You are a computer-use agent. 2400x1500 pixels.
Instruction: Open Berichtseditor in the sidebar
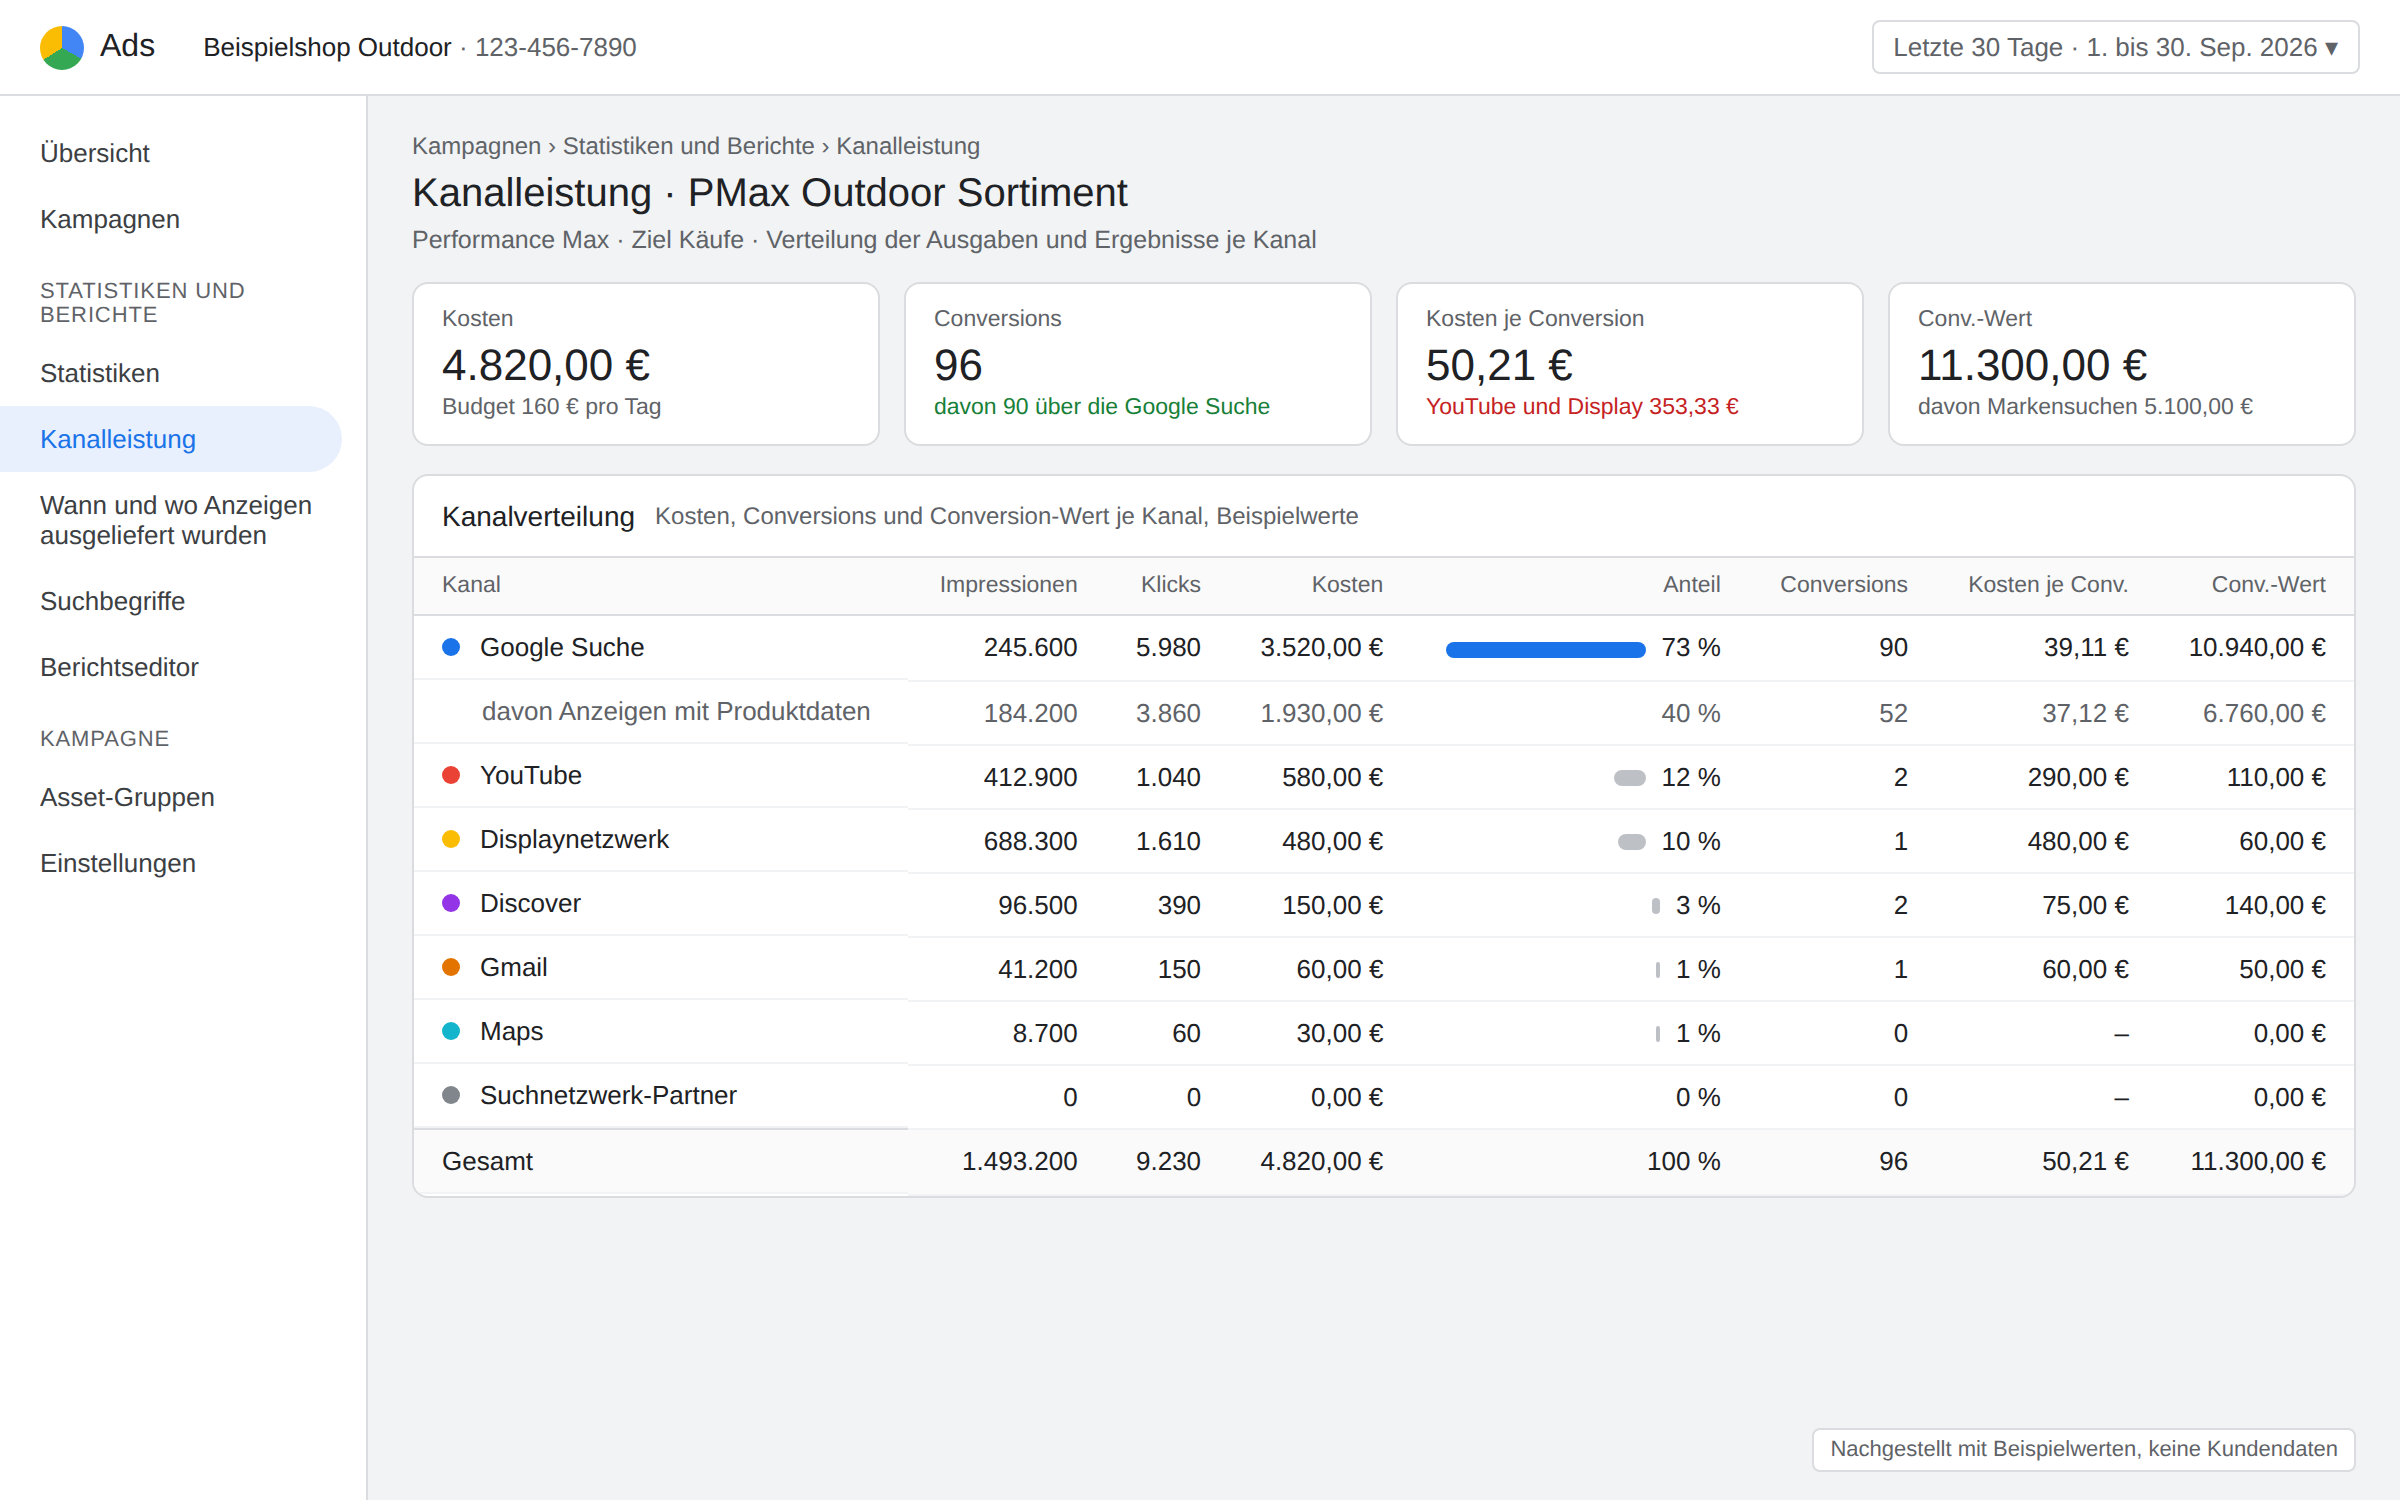click(x=119, y=667)
